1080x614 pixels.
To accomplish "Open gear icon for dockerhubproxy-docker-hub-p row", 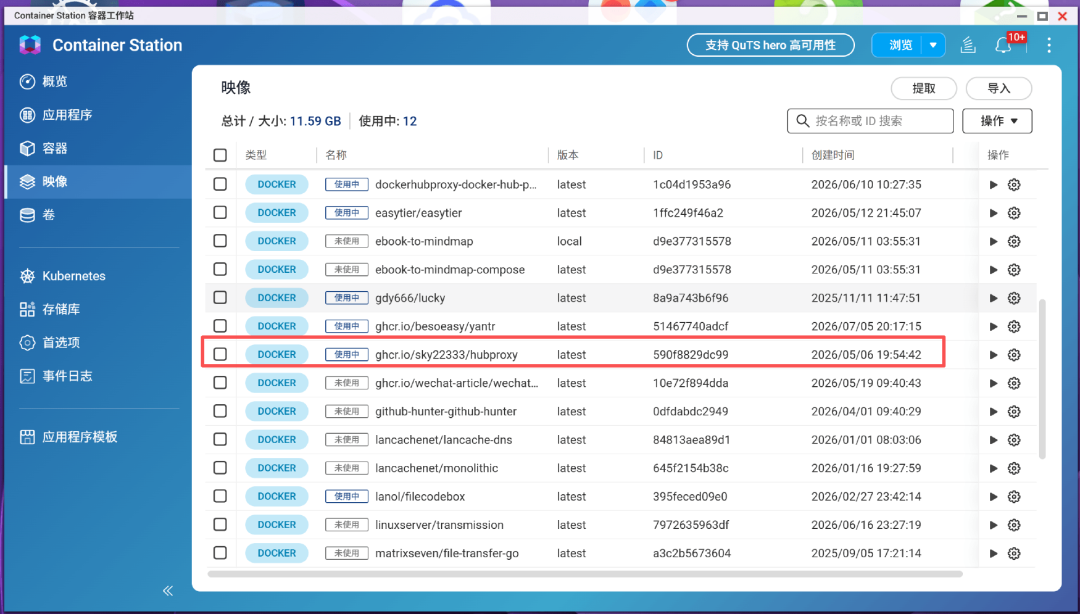I will click(1014, 185).
